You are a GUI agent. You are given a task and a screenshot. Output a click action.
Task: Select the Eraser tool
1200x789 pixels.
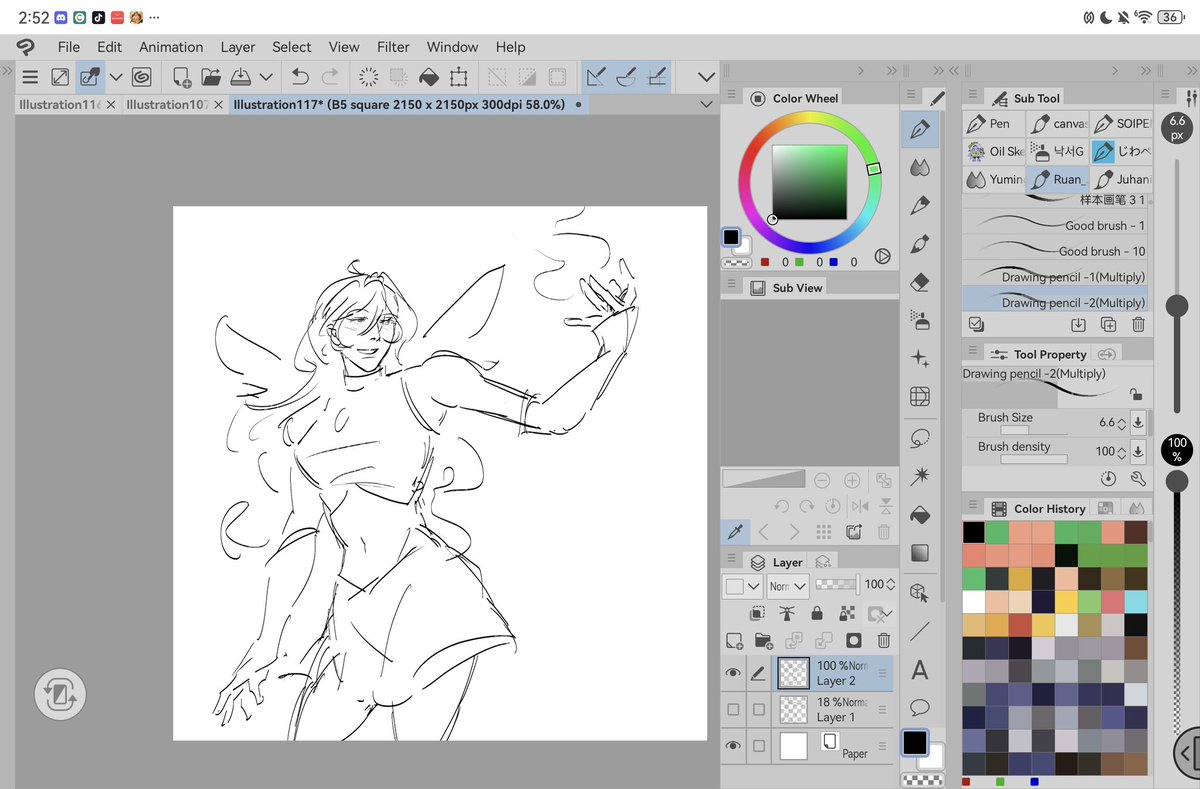click(x=920, y=282)
